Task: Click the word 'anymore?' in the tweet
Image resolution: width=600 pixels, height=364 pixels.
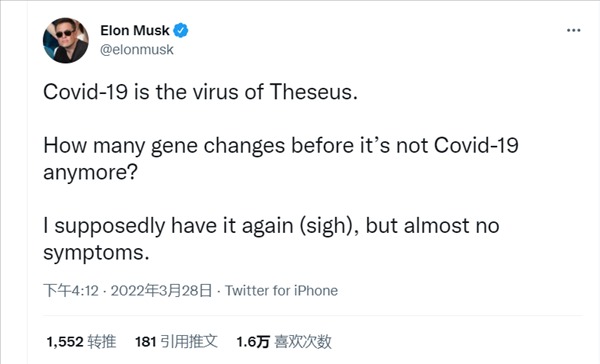Action: [90, 173]
